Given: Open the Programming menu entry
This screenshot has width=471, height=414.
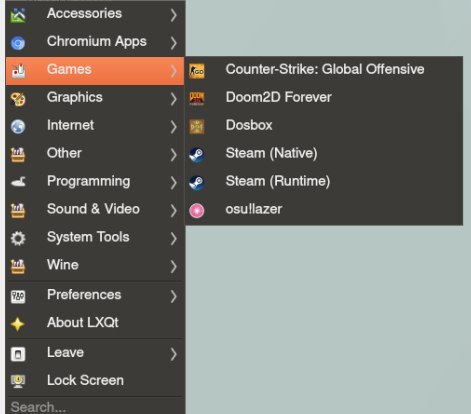Looking at the screenshot, I should tap(95, 183).
